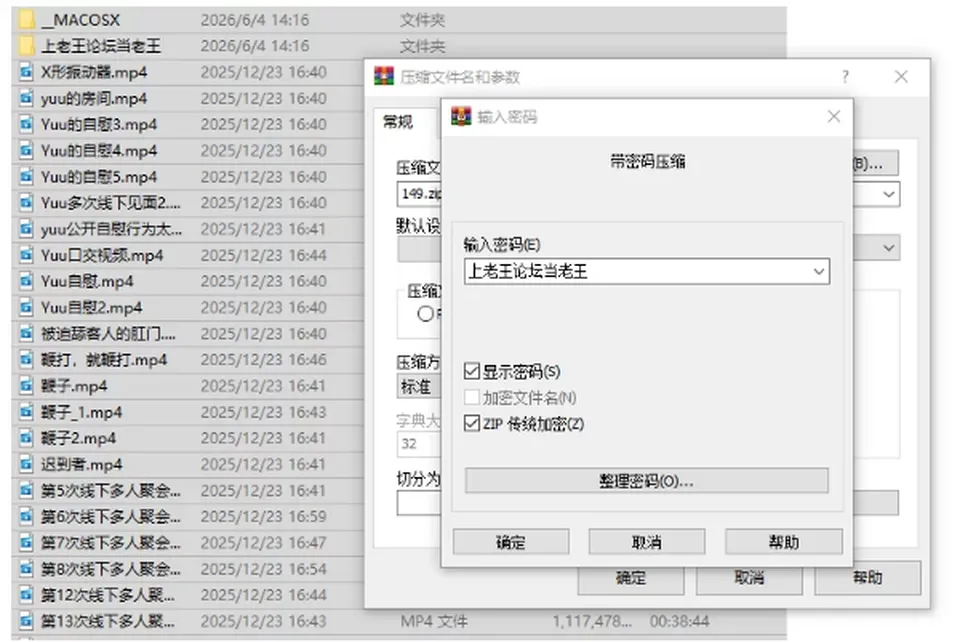
Task: Select the file icon of the 第13次线下多人聚 row
Action: click(26, 621)
